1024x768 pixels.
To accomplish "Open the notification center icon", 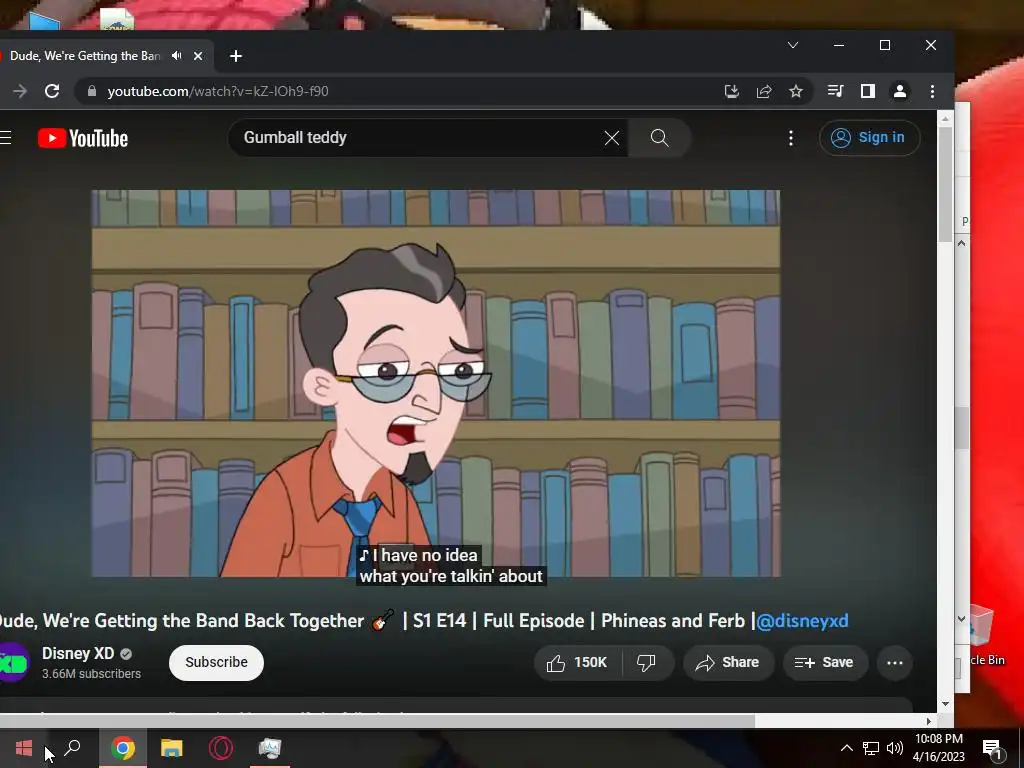I will pyautogui.click(x=992, y=748).
